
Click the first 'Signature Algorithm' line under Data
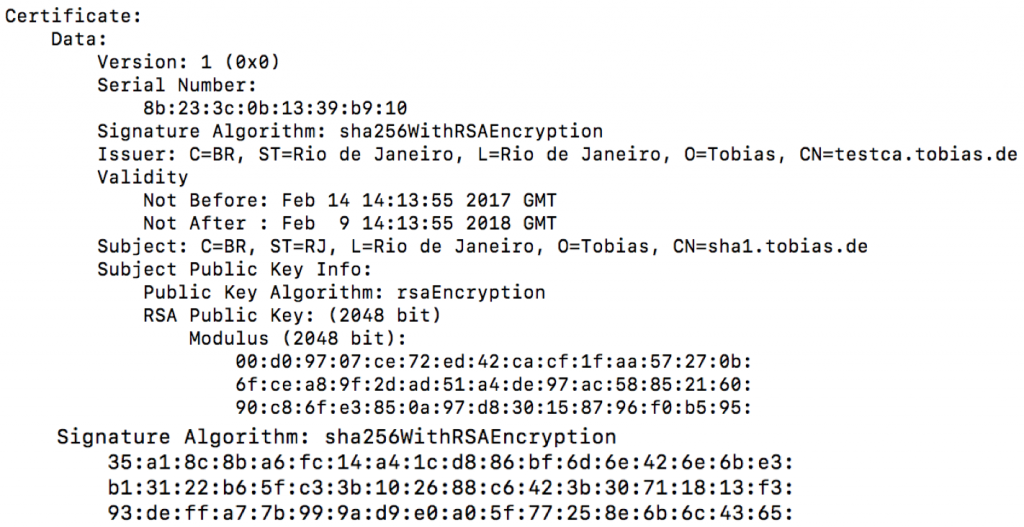350,131
